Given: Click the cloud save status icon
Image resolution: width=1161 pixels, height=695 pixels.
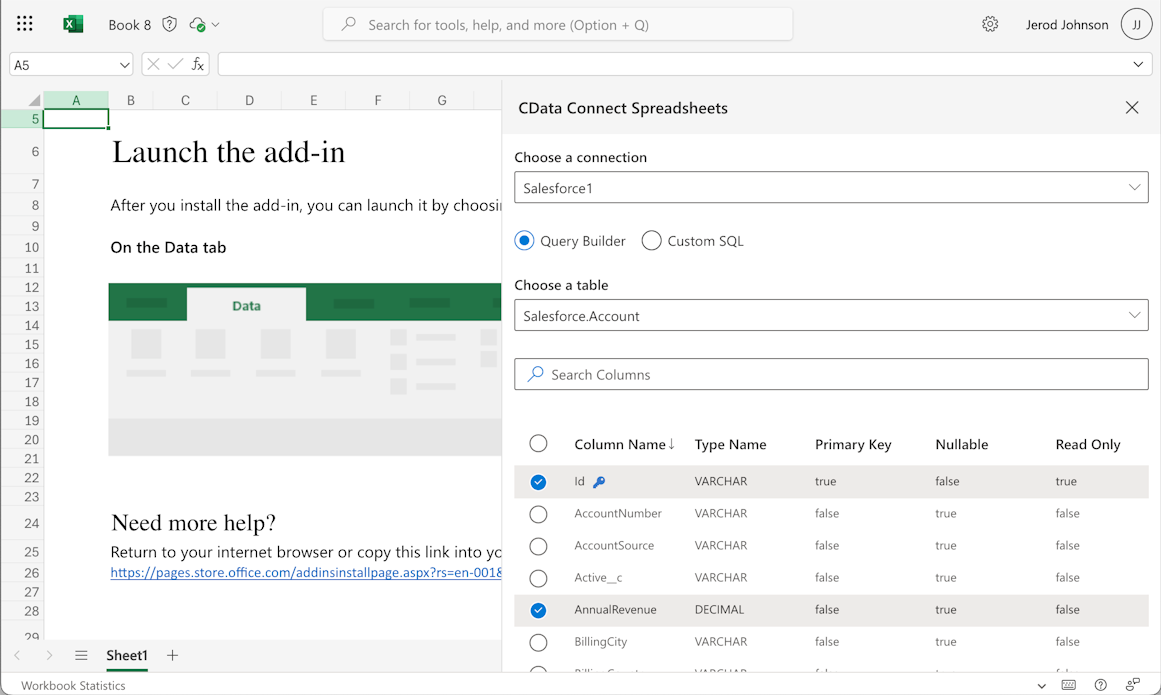Looking at the screenshot, I should pos(198,24).
